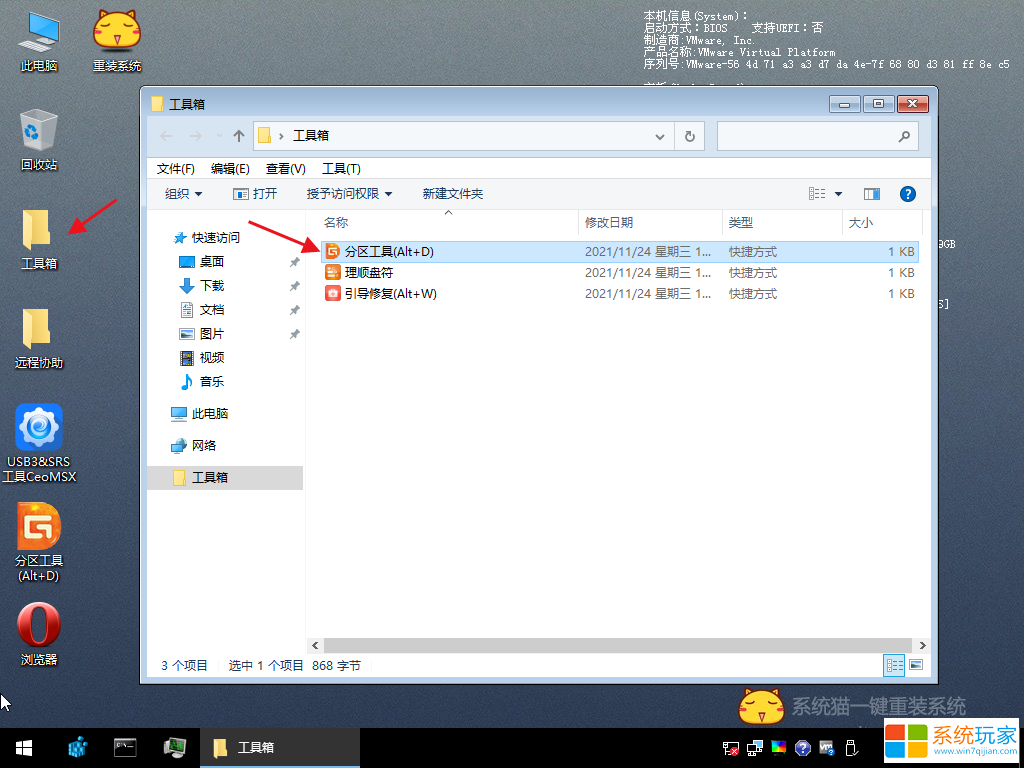This screenshot has height=768, width=1024.
Task: Select 分区工具(Alt+D) file in list
Action: click(x=619, y=251)
